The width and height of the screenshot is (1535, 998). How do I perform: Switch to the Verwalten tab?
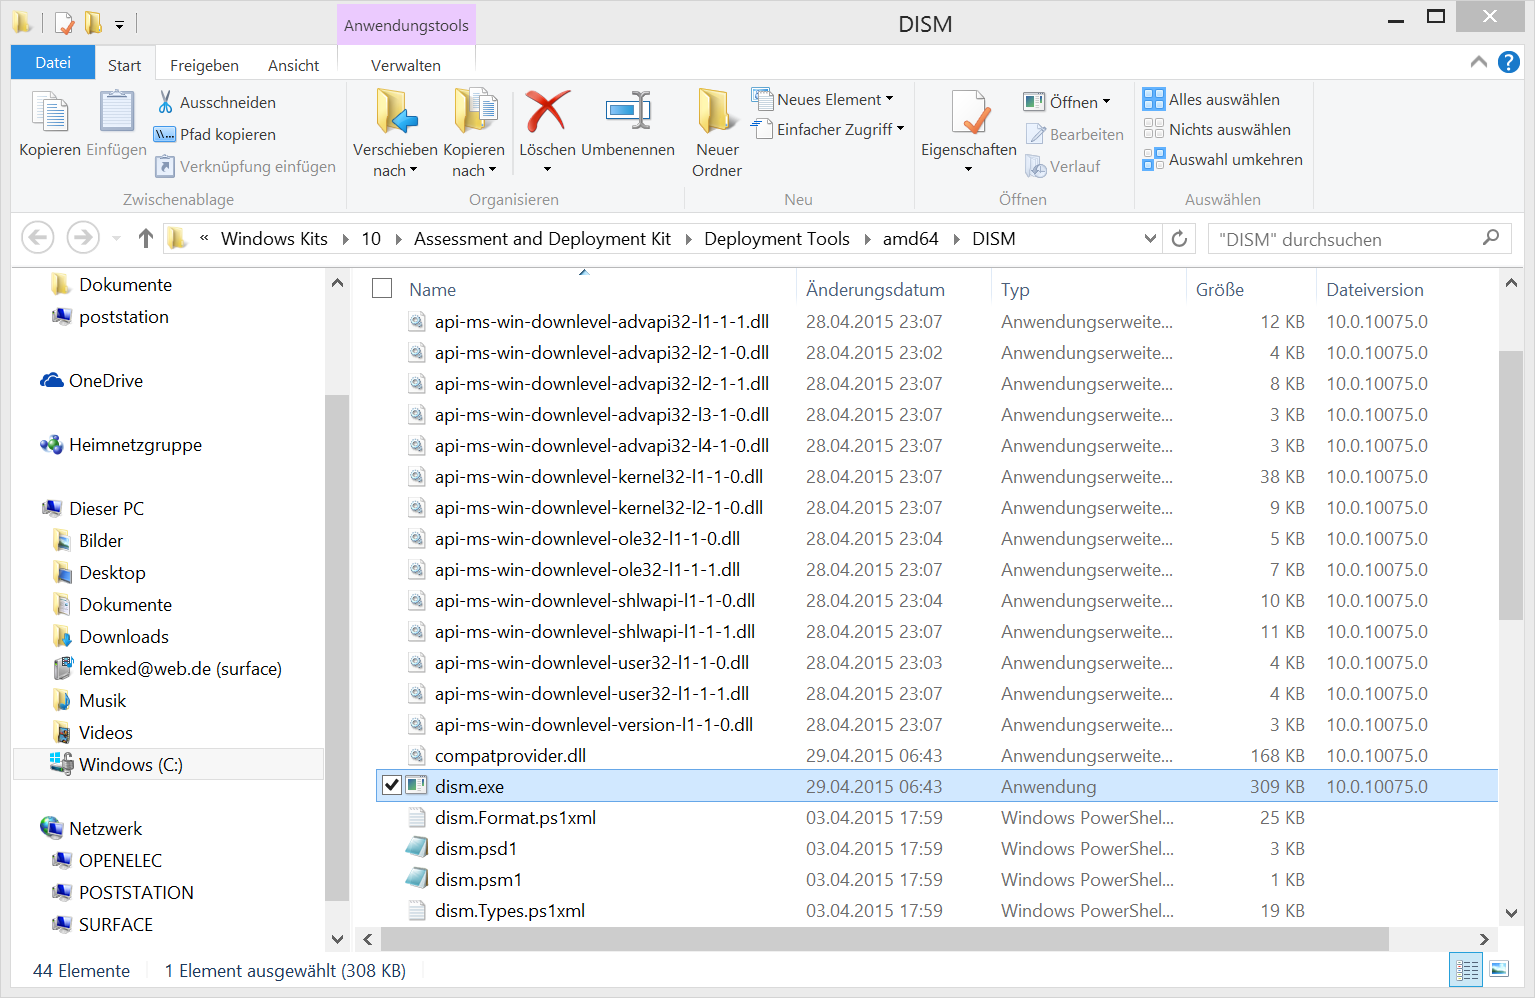click(406, 65)
